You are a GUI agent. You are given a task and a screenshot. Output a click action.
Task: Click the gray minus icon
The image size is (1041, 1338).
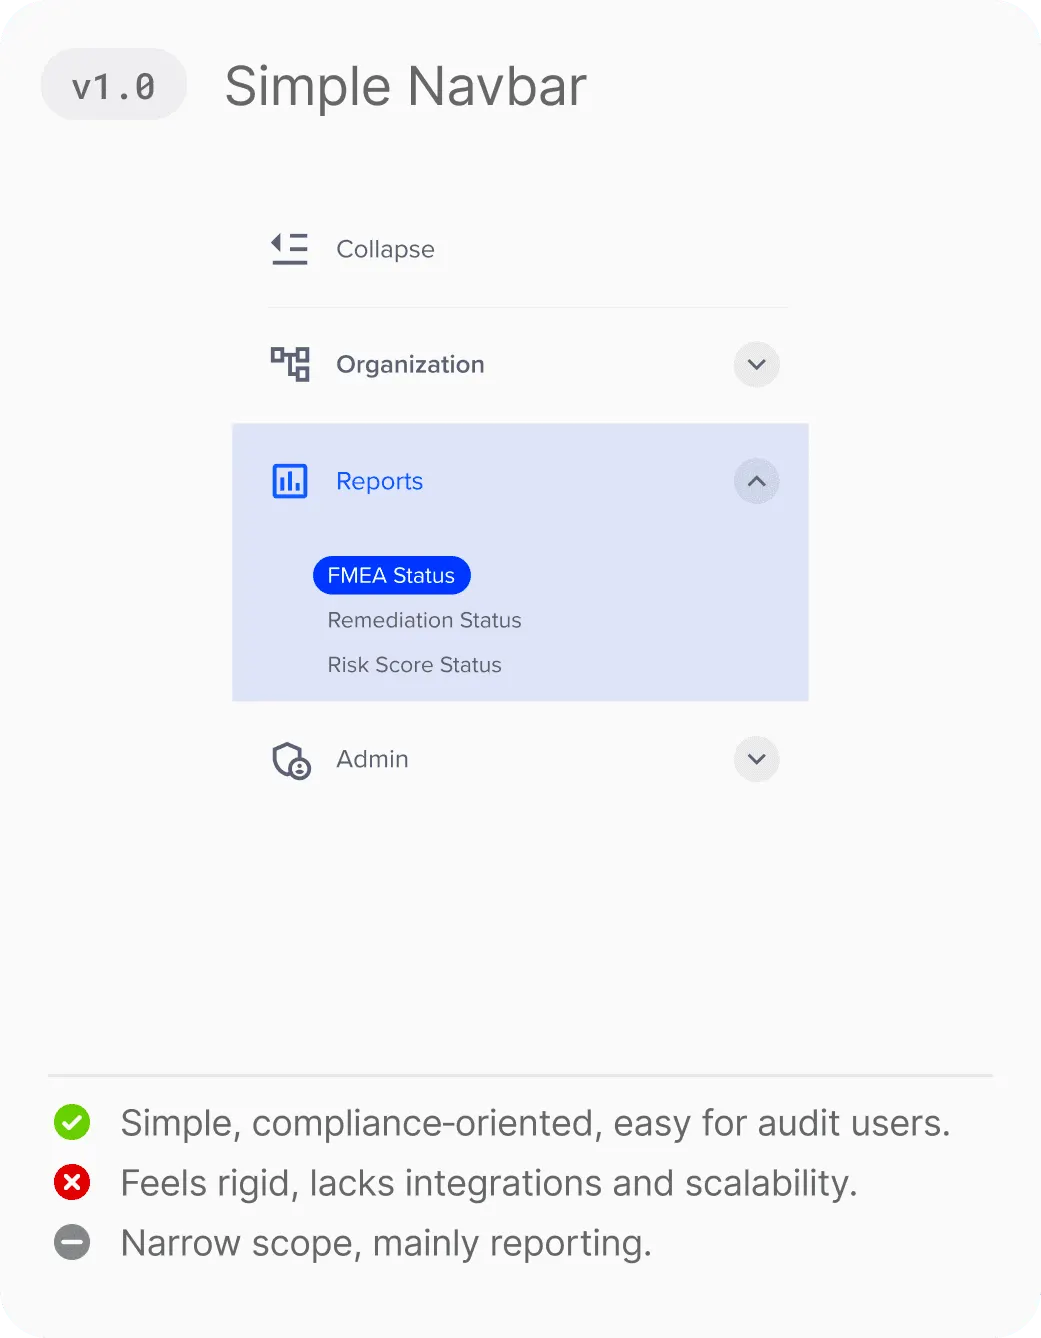point(72,1242)
